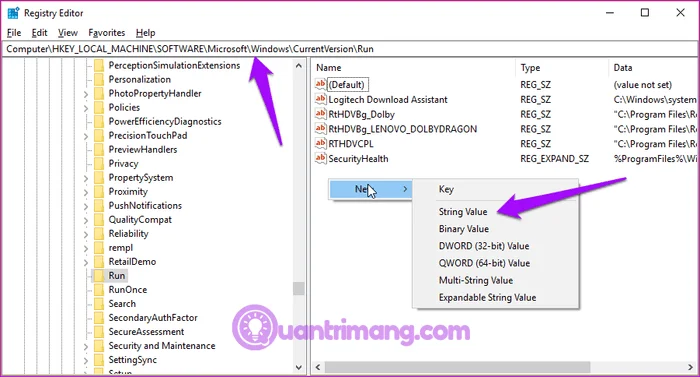
Task: Click the values pane scroll right arrow
Action: point(690,367)
